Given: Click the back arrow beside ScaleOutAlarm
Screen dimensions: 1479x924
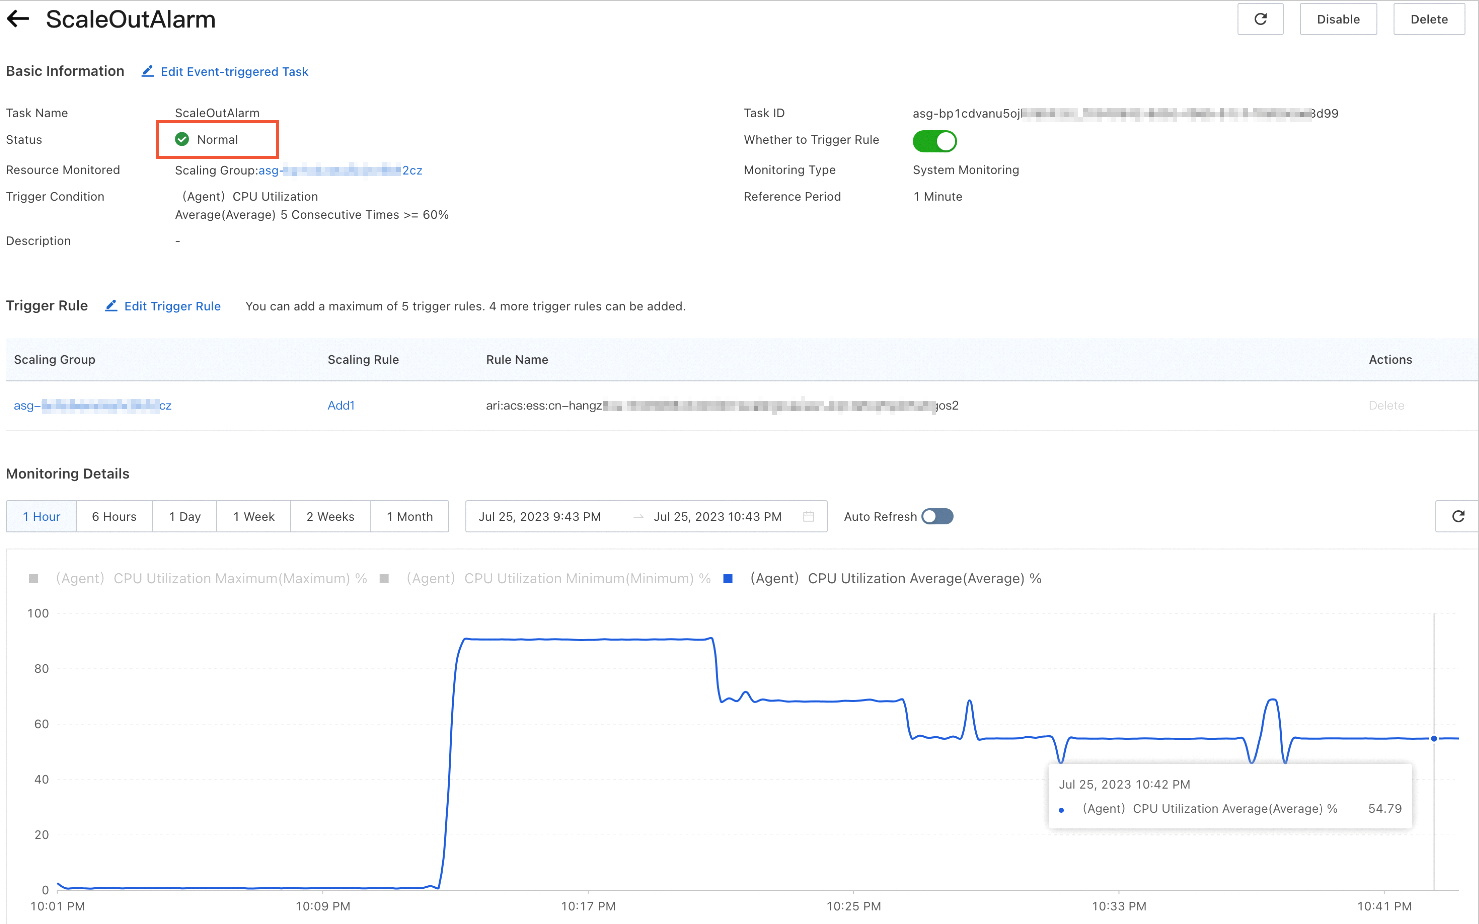Looking at the screenshot, I should [x=18, y=19].
